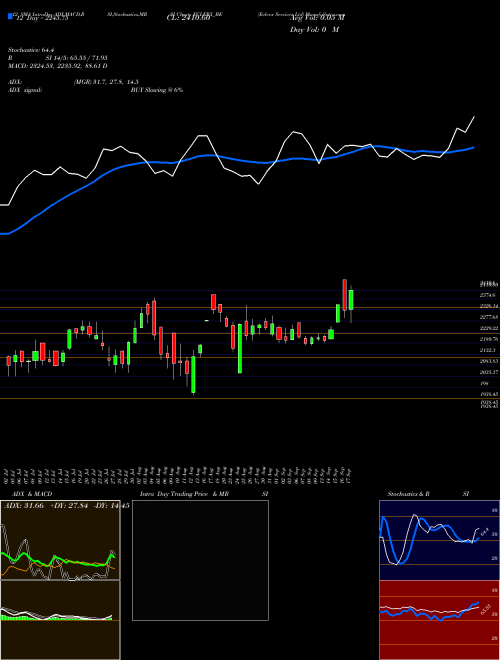Image resolution: width=500 pixels, height=660 pixels.
Task: Select the ADX '(MGR) 31.7, 27.8, 14.5' text
Action: point(106,82)
